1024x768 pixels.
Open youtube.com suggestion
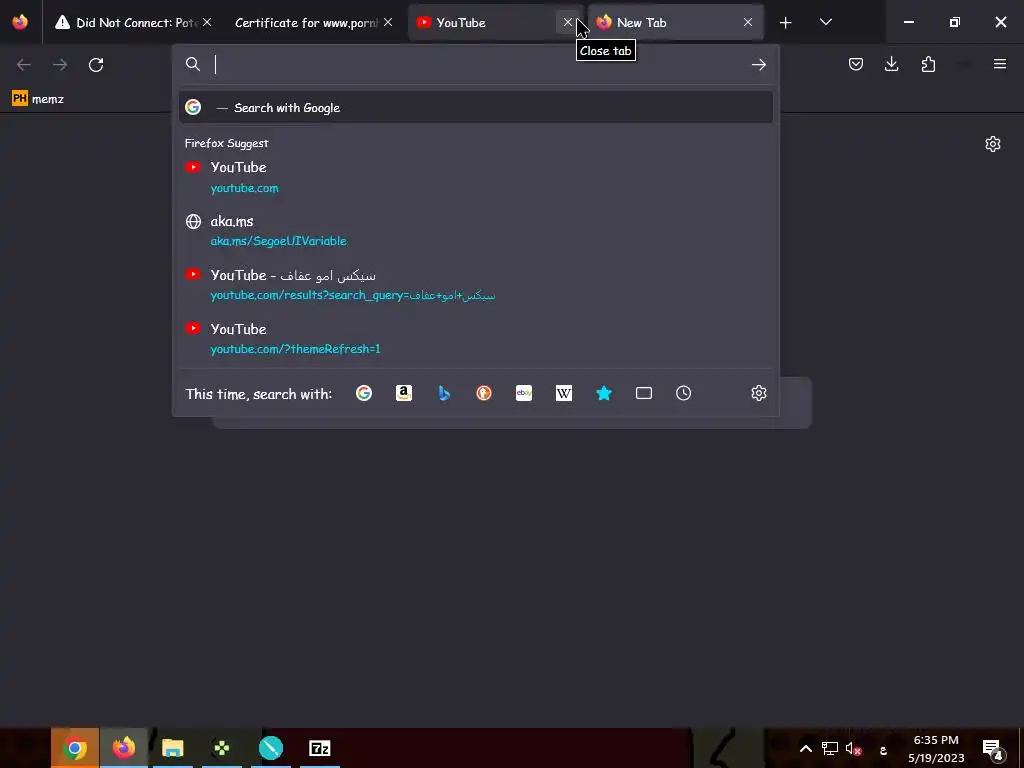[475, 177]
